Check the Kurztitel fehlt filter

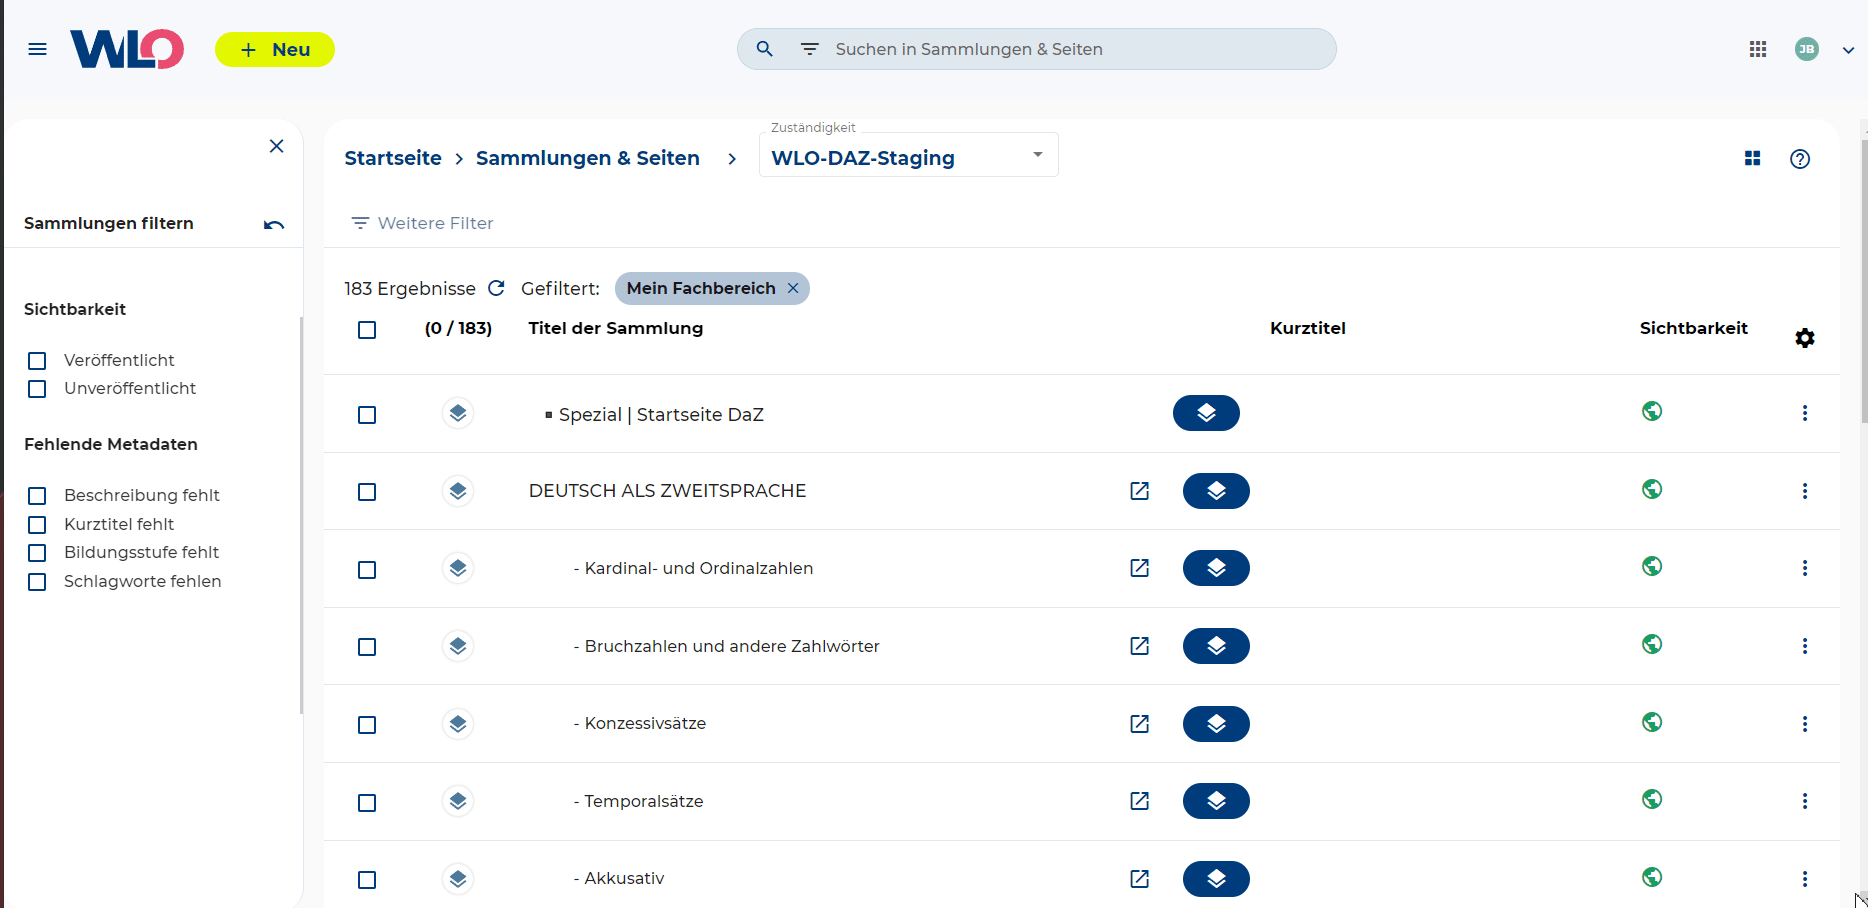click(x=37, y=525)
